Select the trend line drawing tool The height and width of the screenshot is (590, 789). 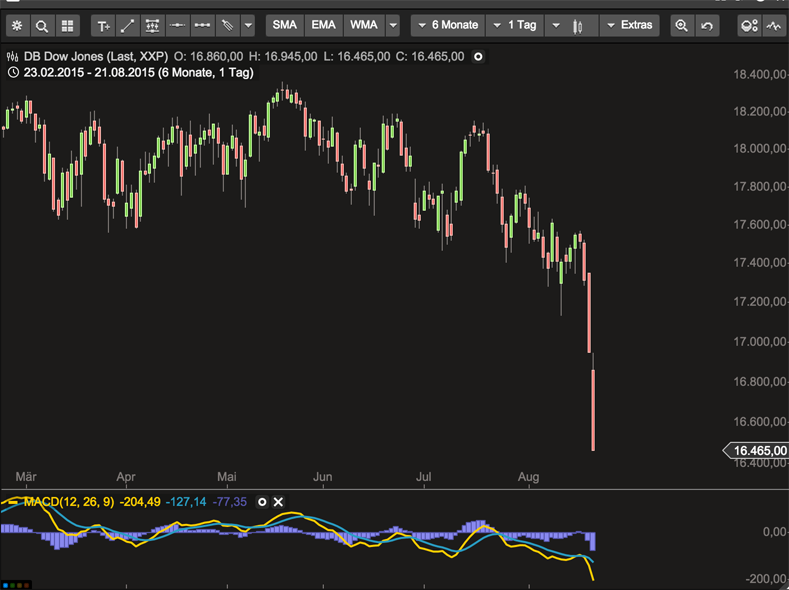click(x=128, y=26)
